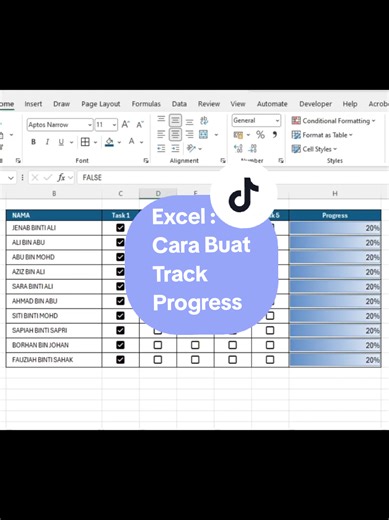Click the Borders icon
The width and height of the screenshot is (389, 520).
pos(85,142)
